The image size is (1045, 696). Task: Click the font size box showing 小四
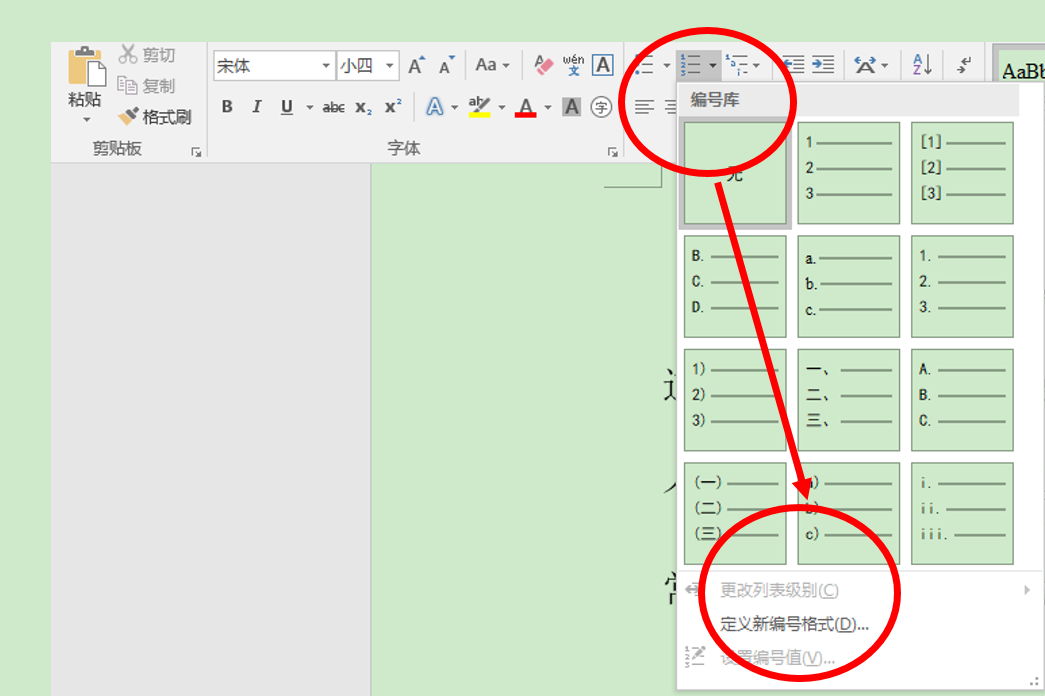point(360,65)
